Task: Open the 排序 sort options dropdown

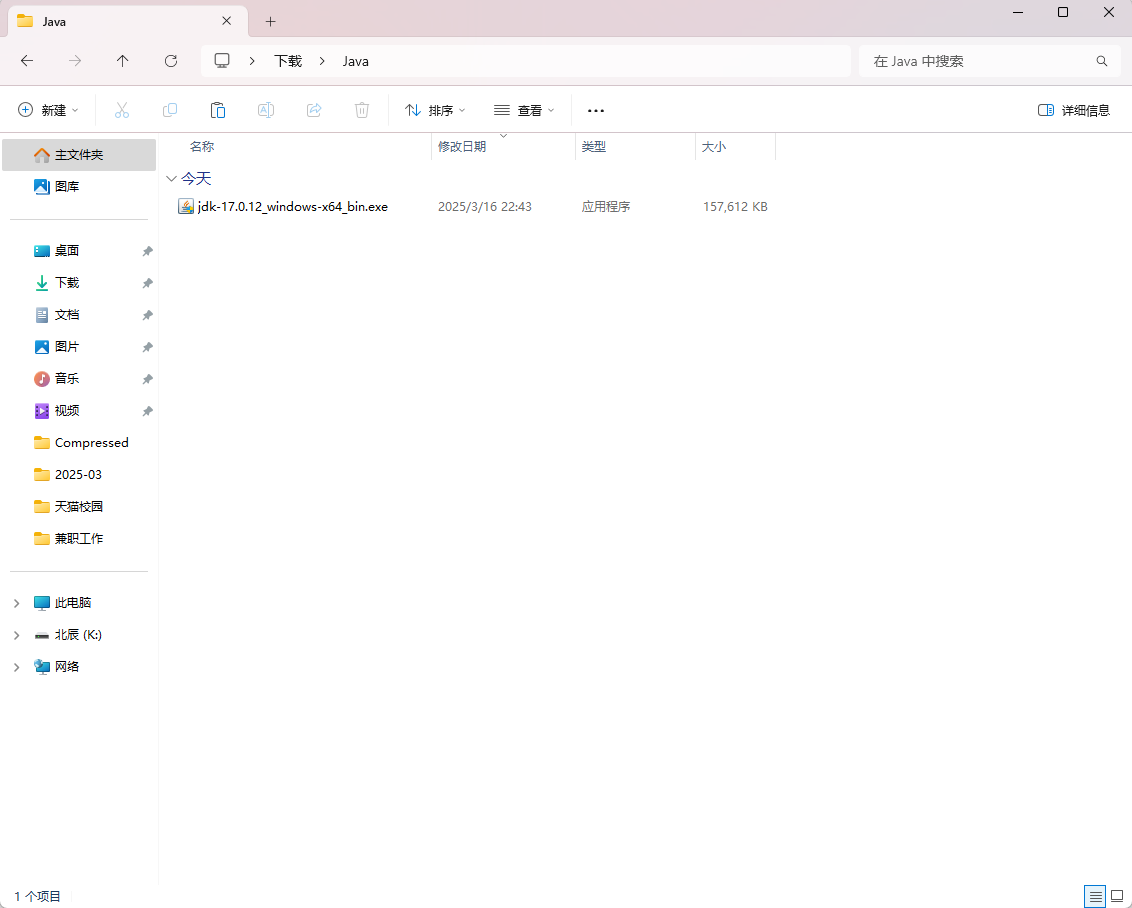Action: coord(434,110)
